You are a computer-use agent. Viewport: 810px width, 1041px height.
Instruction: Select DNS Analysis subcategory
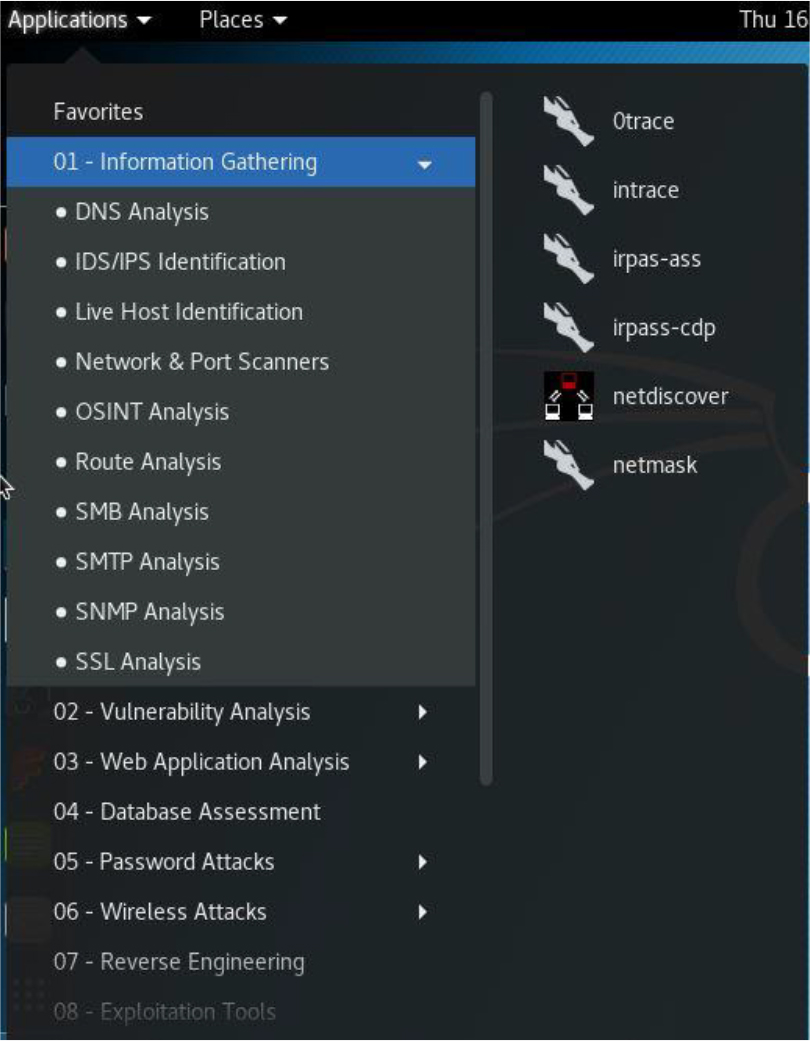(x=142, y=212)
